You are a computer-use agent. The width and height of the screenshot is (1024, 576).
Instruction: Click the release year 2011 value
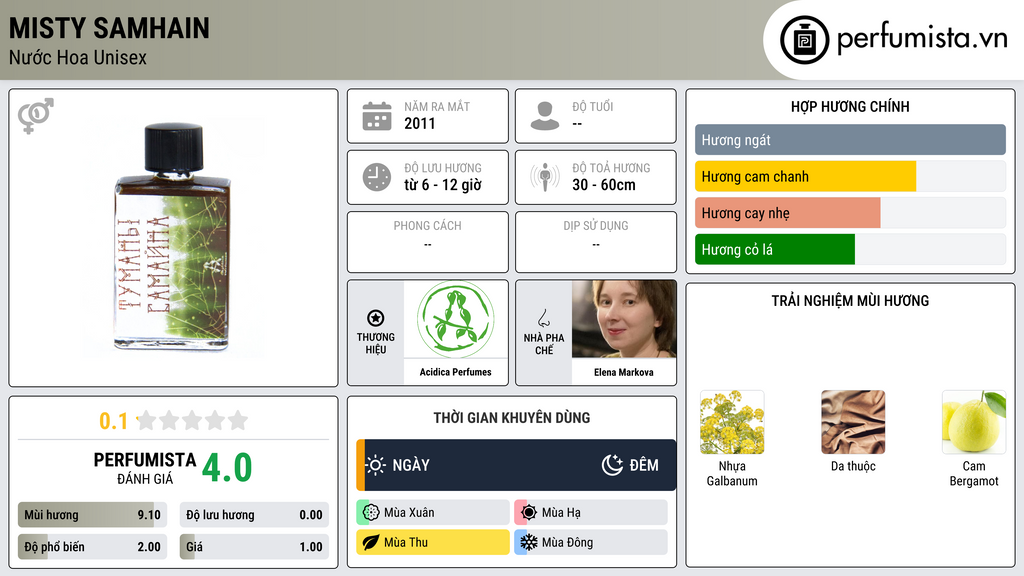(x=420, y=123)
